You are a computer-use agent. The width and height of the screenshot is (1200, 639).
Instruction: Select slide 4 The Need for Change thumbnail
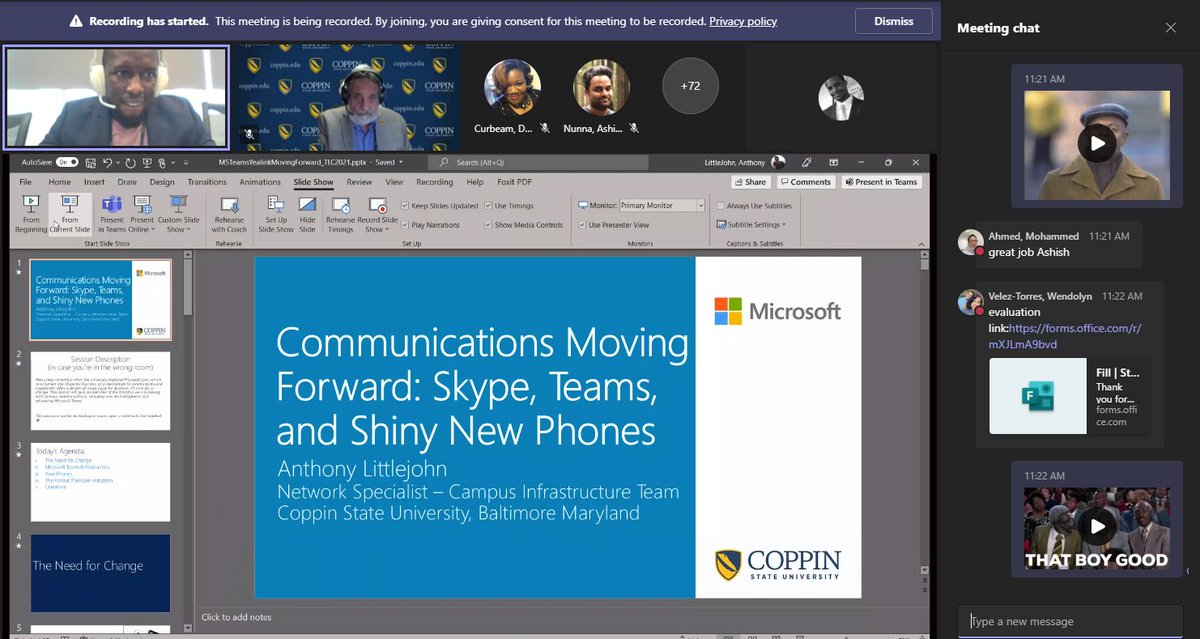(x=100, y=573)
